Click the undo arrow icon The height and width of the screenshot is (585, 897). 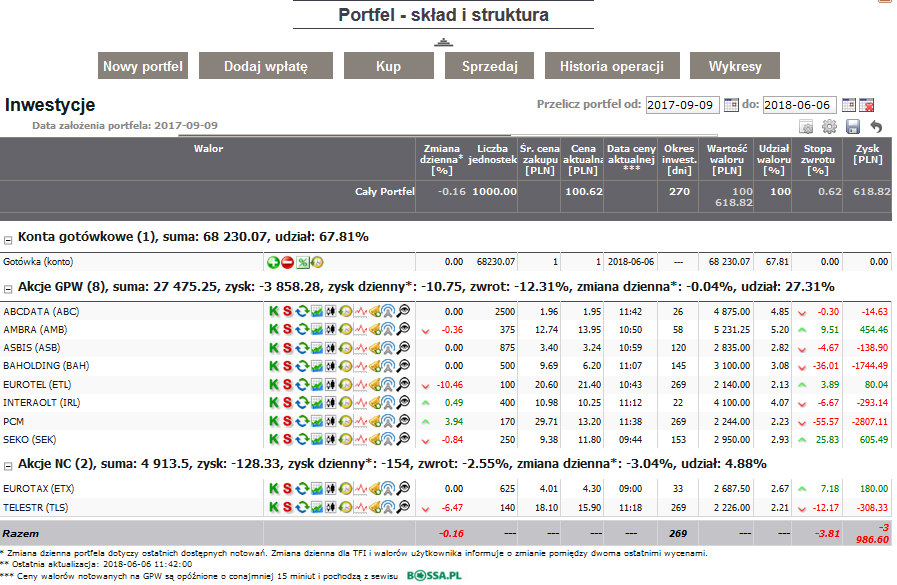coord(876,126)
